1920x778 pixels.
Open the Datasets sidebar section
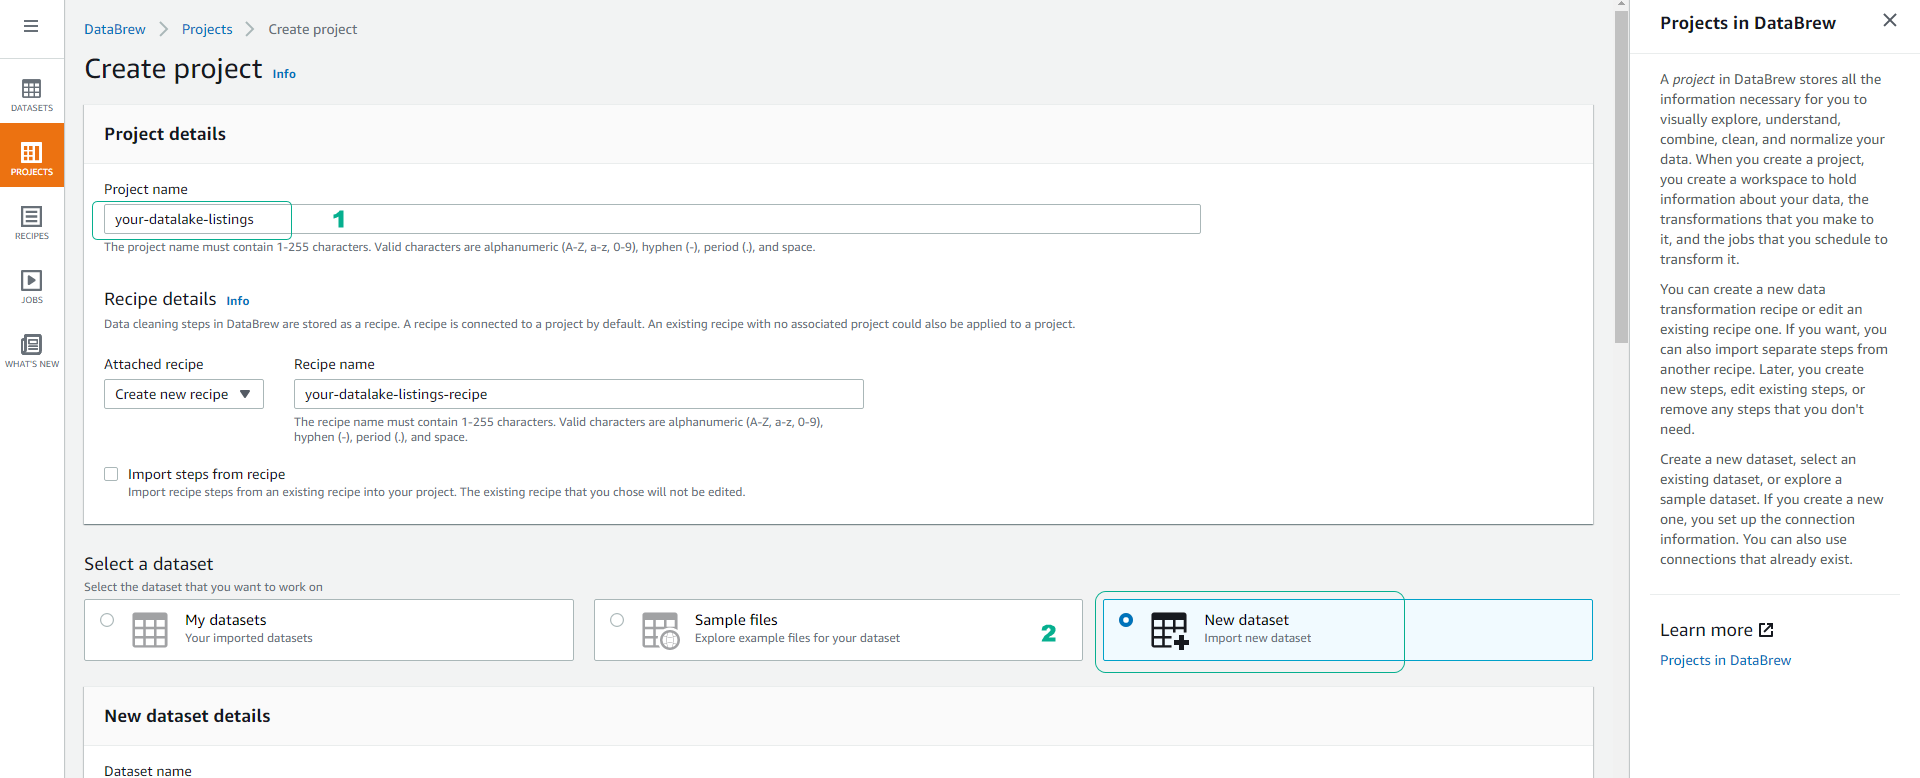click(32, 96)
